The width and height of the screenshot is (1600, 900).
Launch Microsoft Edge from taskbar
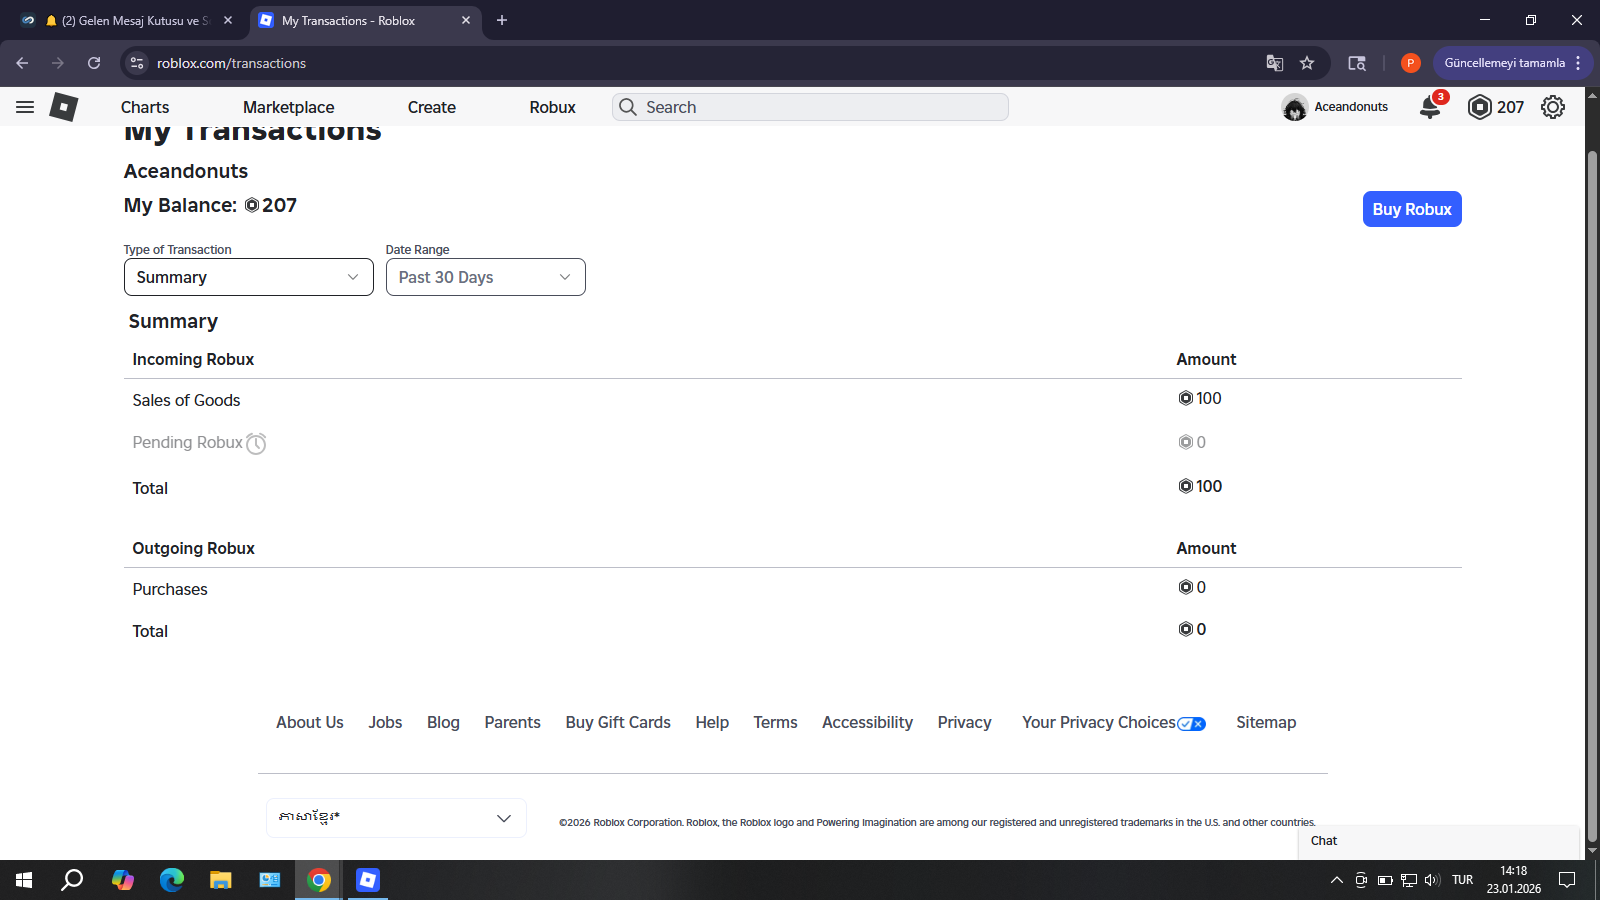(172, 880)
